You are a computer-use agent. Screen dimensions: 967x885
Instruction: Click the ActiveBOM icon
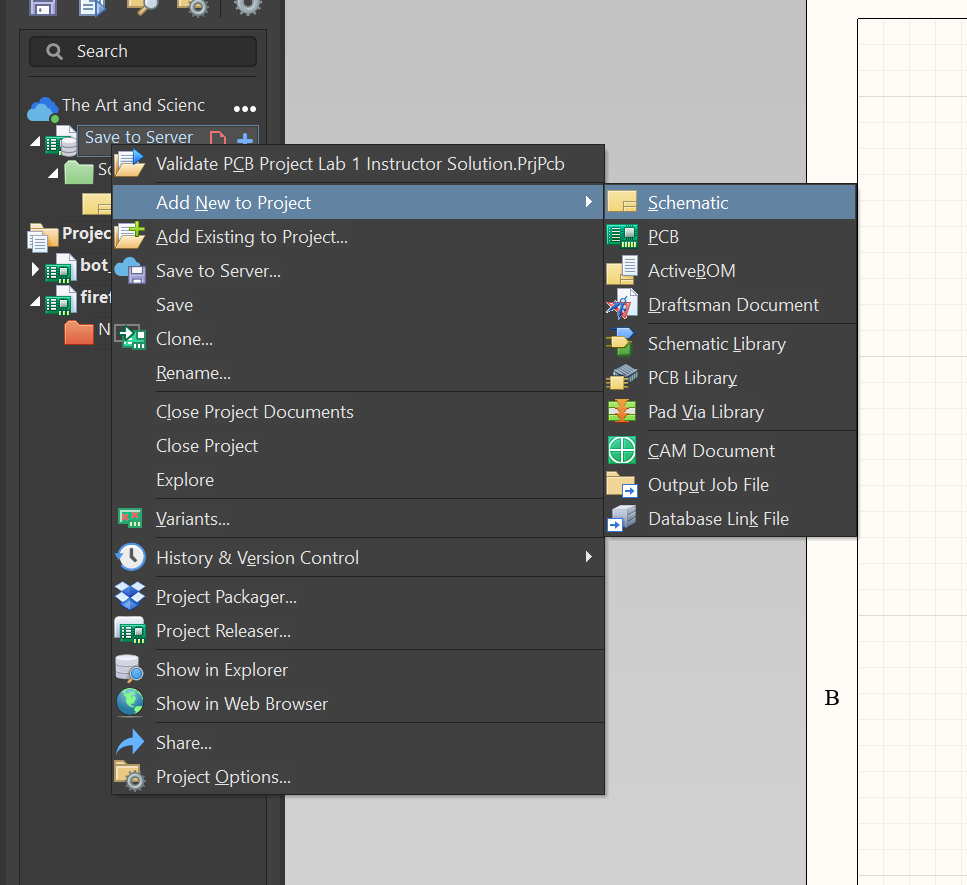click(622, 270)
